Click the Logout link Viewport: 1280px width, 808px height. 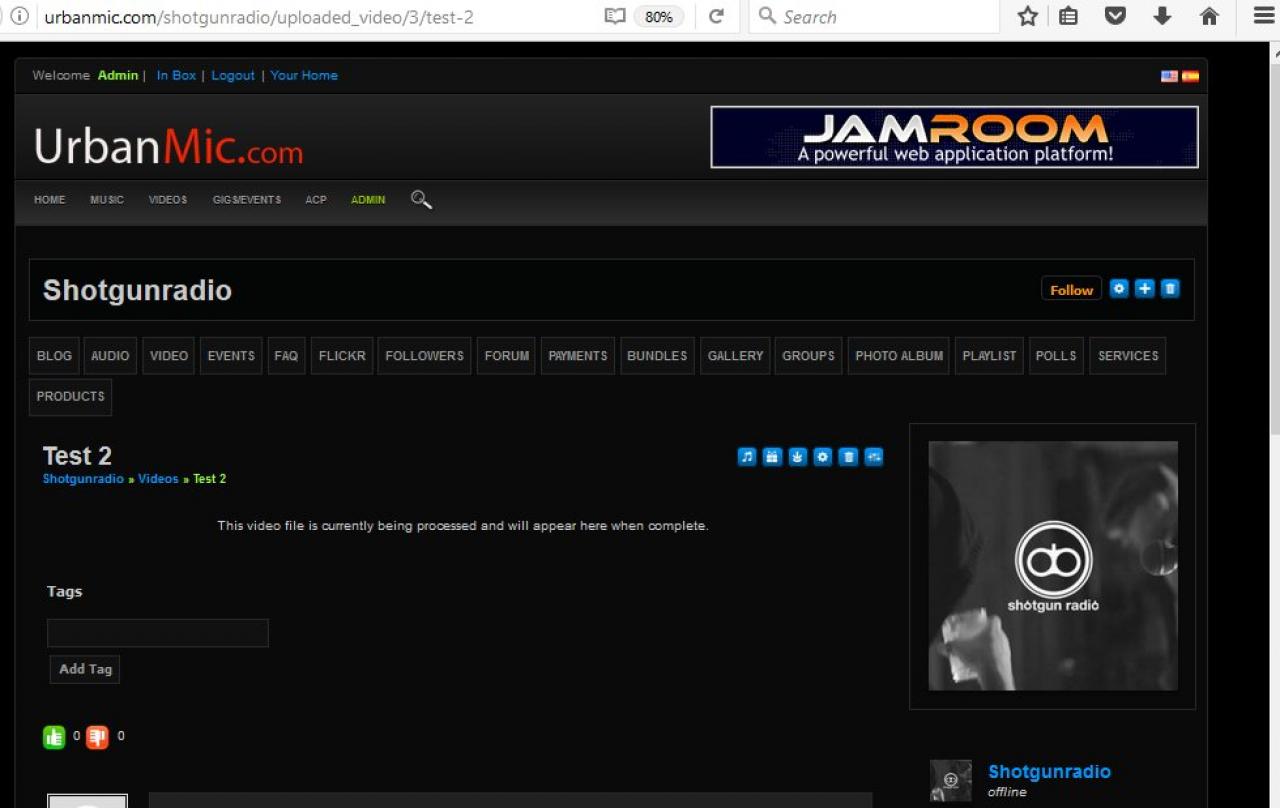pos(233,76)
